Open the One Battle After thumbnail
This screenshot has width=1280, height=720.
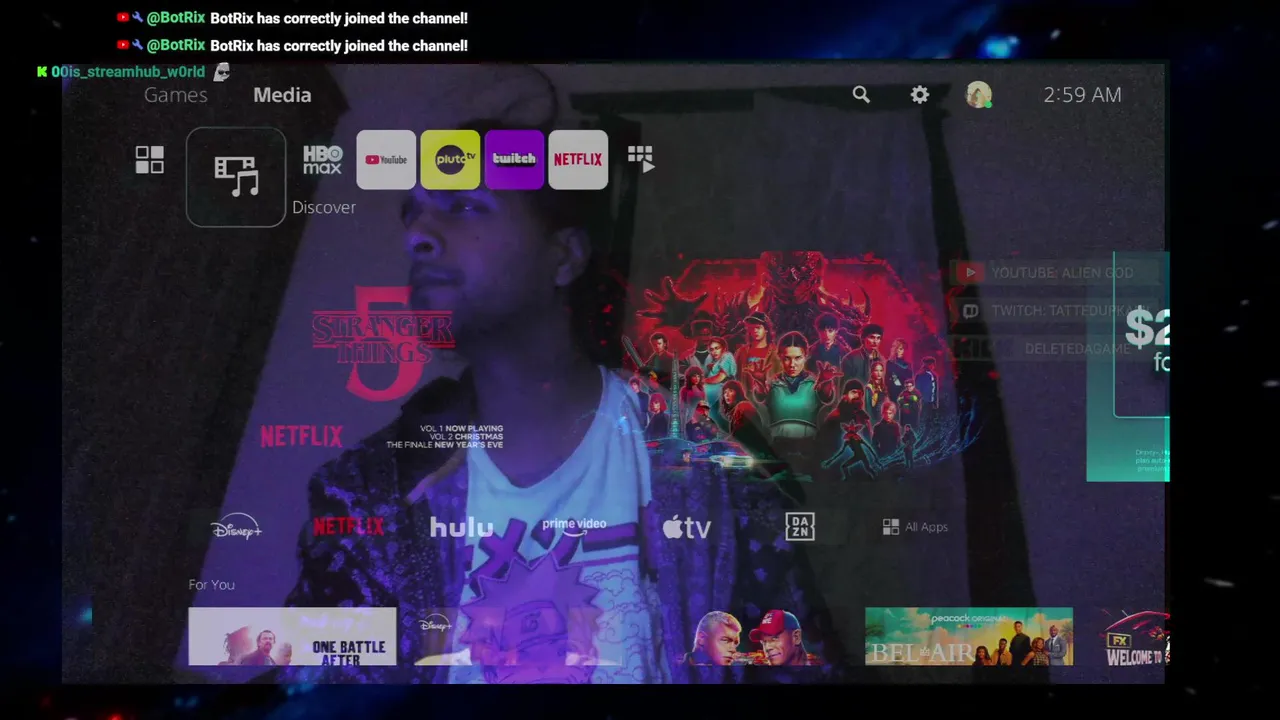[292, 636]
